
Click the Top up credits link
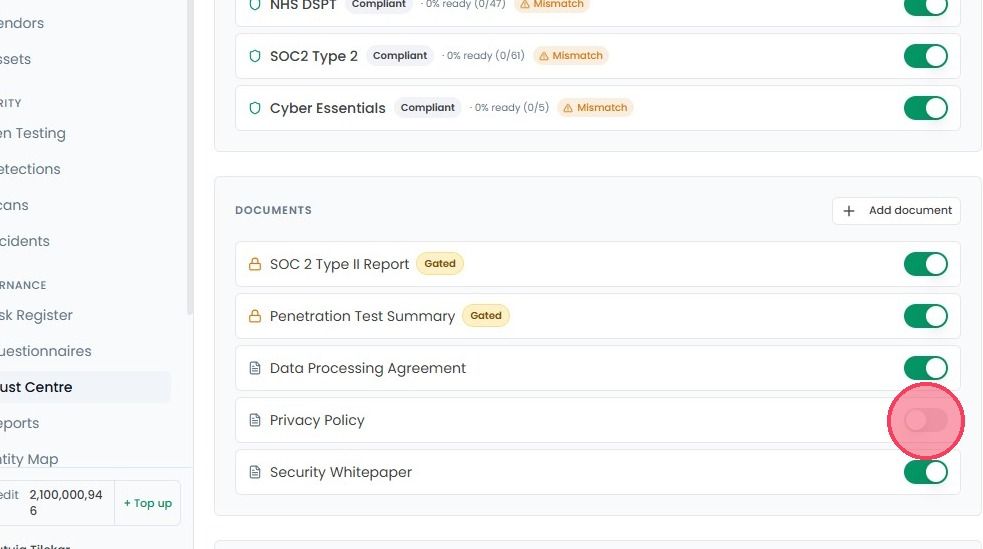147,503
